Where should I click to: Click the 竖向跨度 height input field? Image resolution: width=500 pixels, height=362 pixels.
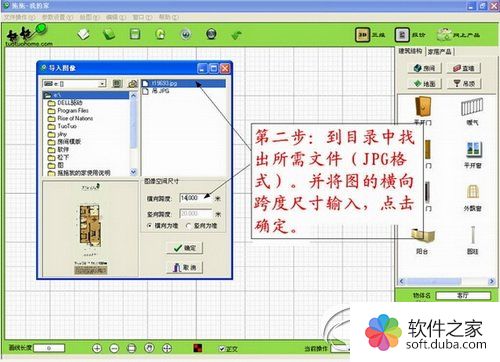click(196, 213)
